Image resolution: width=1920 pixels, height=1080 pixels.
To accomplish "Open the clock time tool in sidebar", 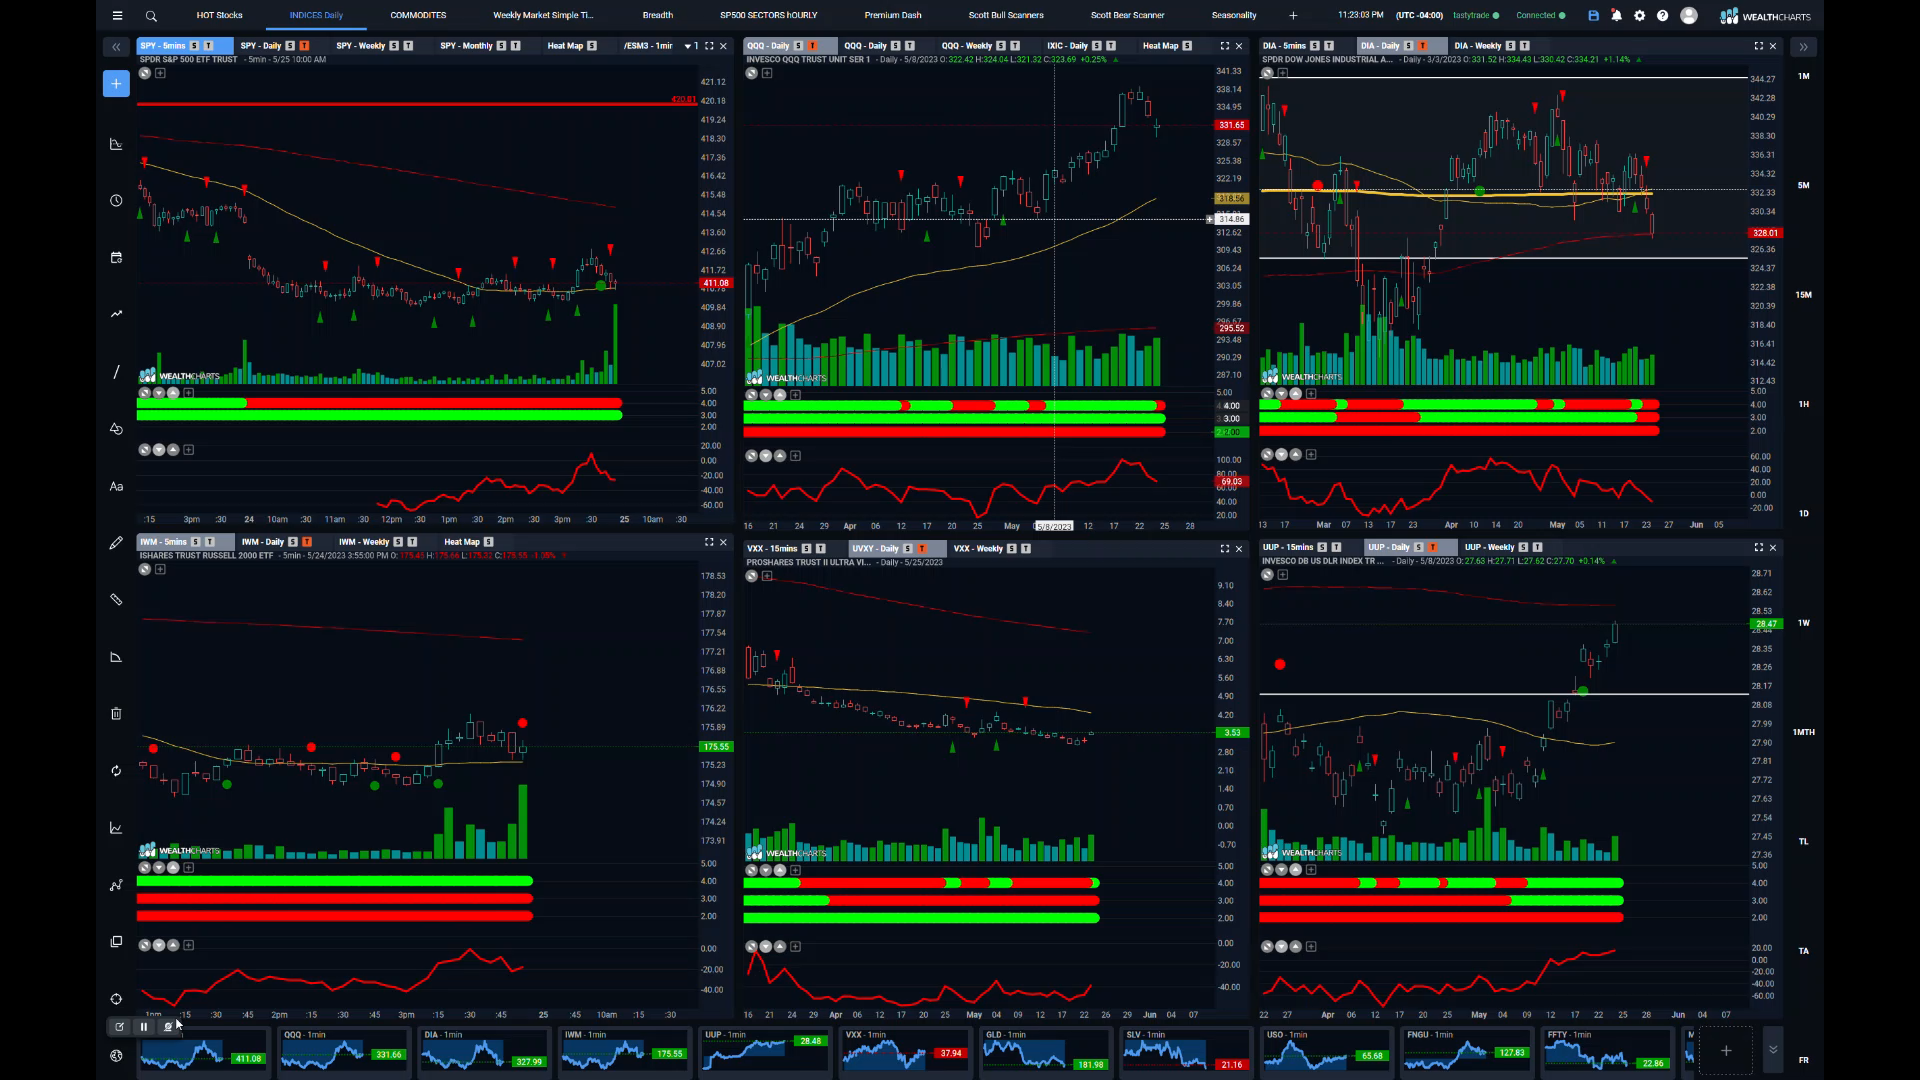I will pos(116,201).
